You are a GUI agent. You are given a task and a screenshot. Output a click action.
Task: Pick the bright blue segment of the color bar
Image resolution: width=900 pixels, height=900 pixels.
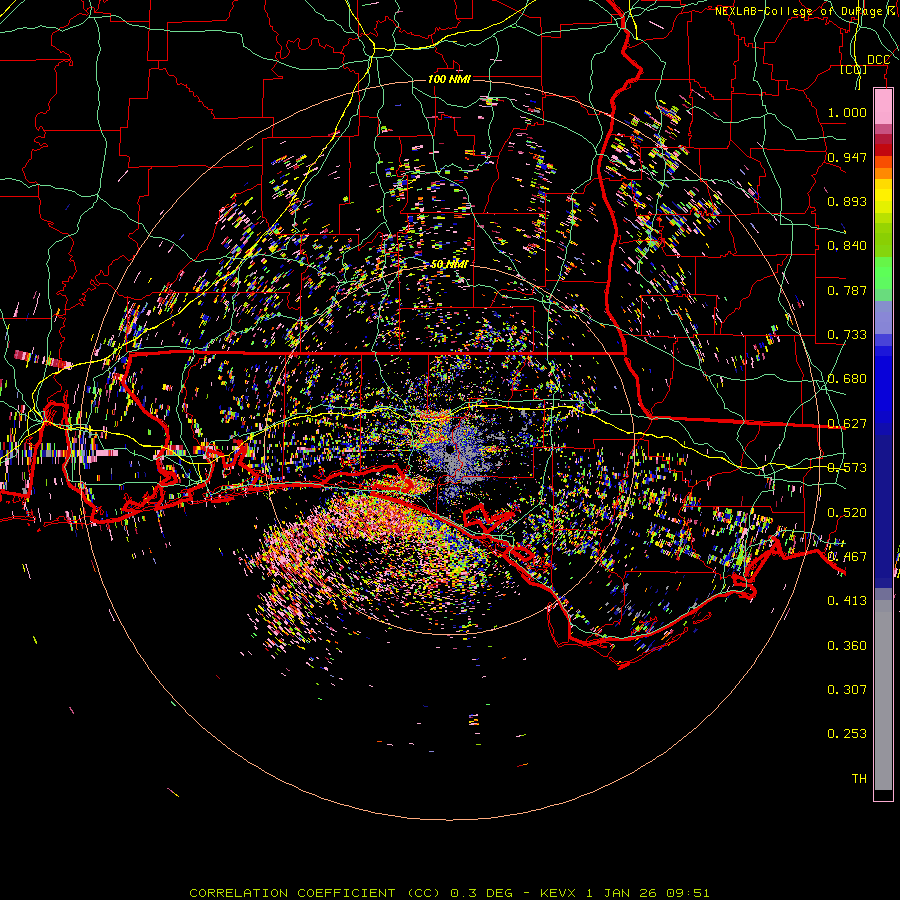[x=883, y=390]
